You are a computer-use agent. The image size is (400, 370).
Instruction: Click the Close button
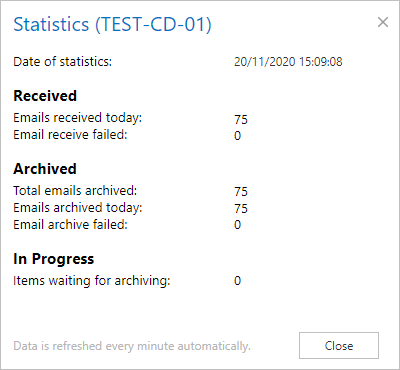tap(339, 345)
